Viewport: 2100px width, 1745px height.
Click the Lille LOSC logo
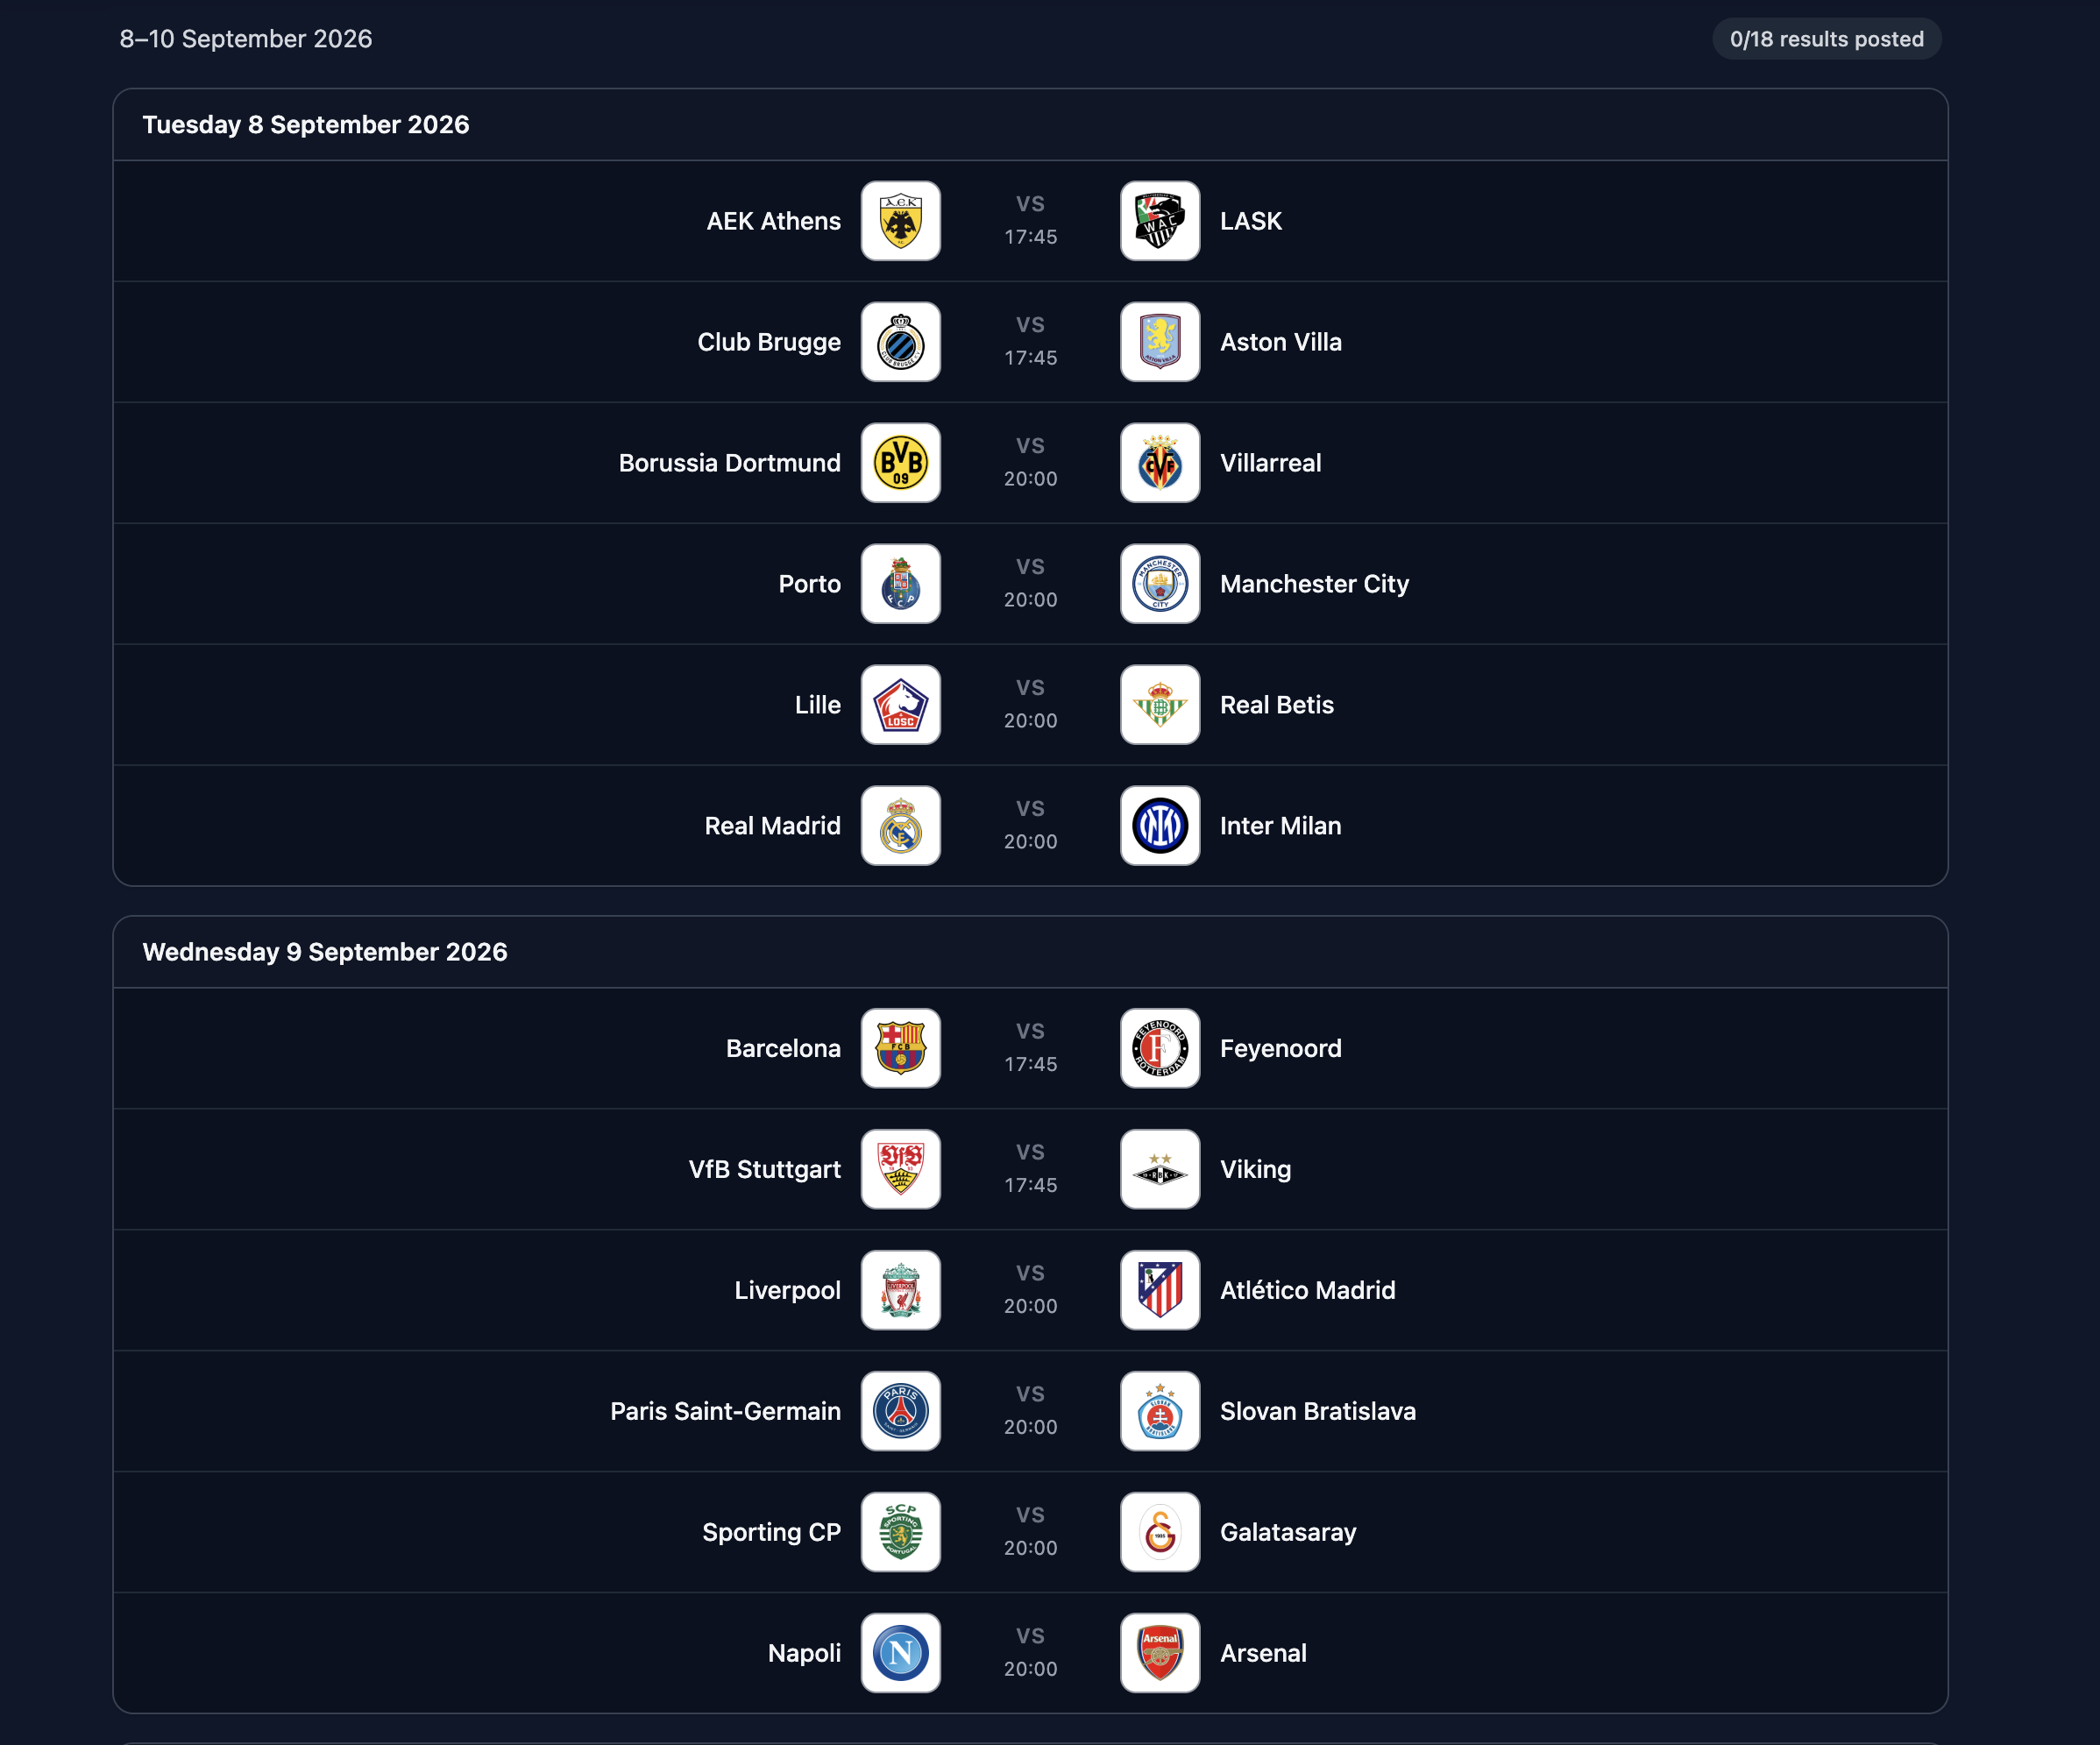[900, 705]
